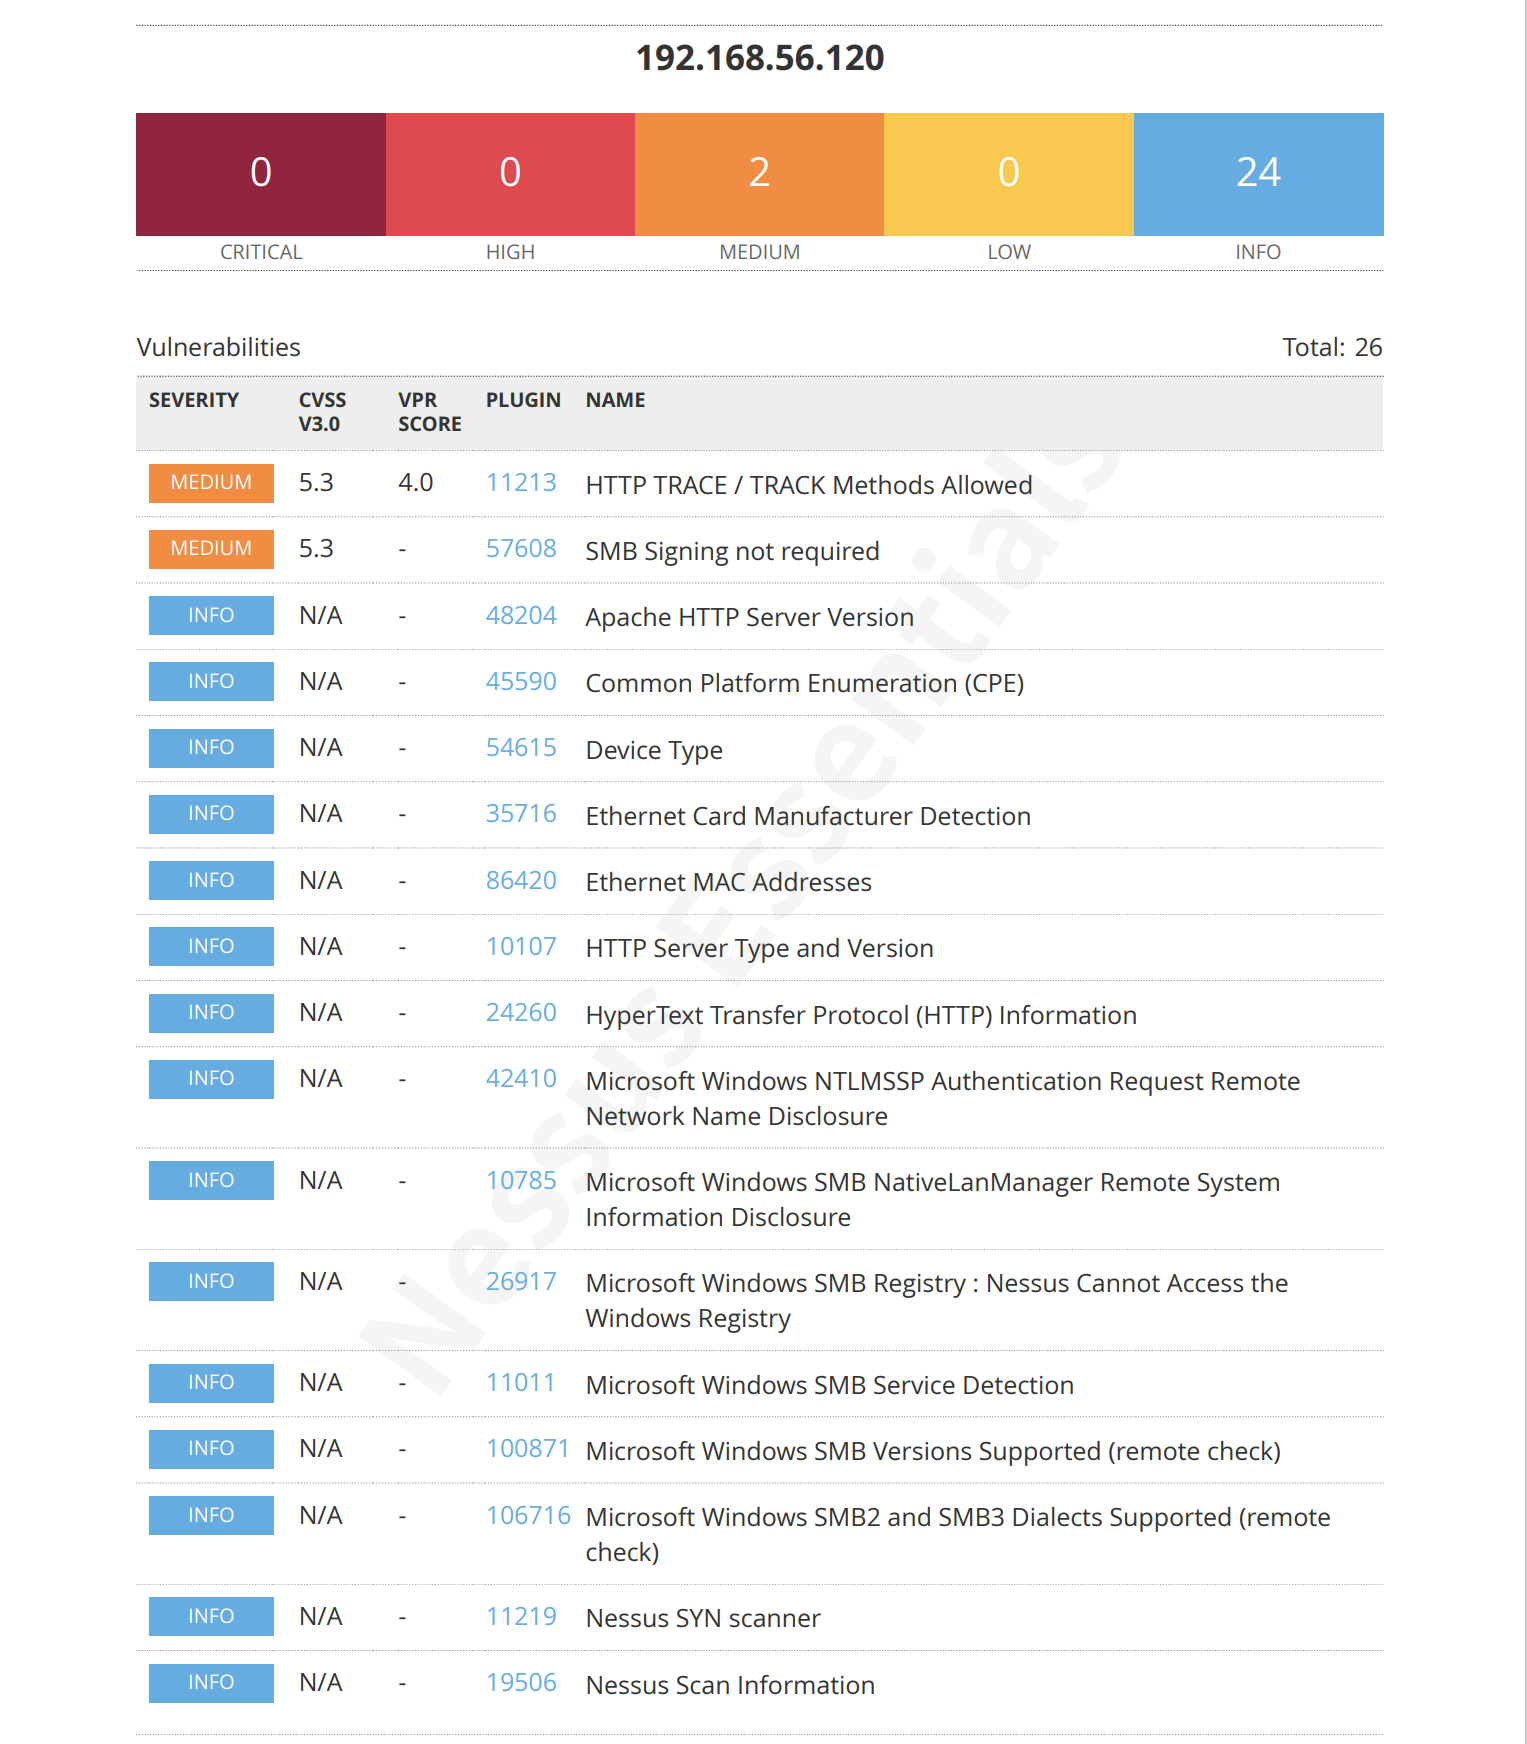Select NTLMSSP Authentication Request name text

coord(943,1098)
